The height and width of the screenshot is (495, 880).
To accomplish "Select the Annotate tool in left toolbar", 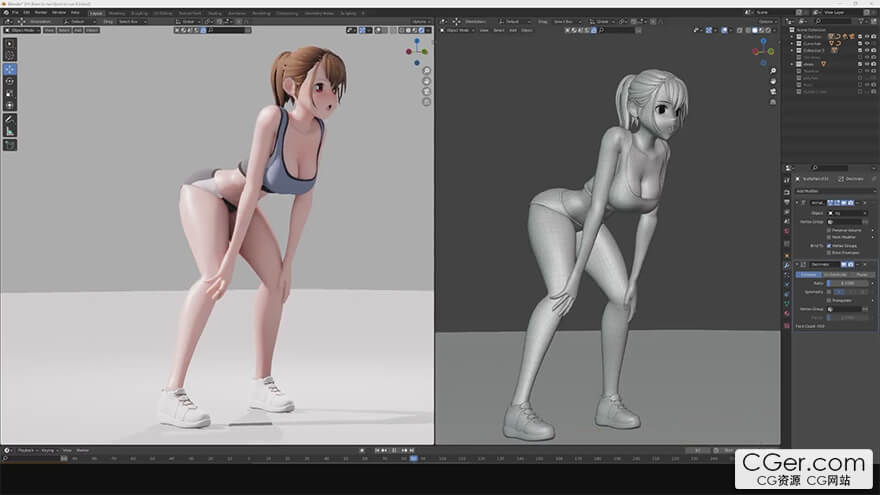I will [10, 118].
